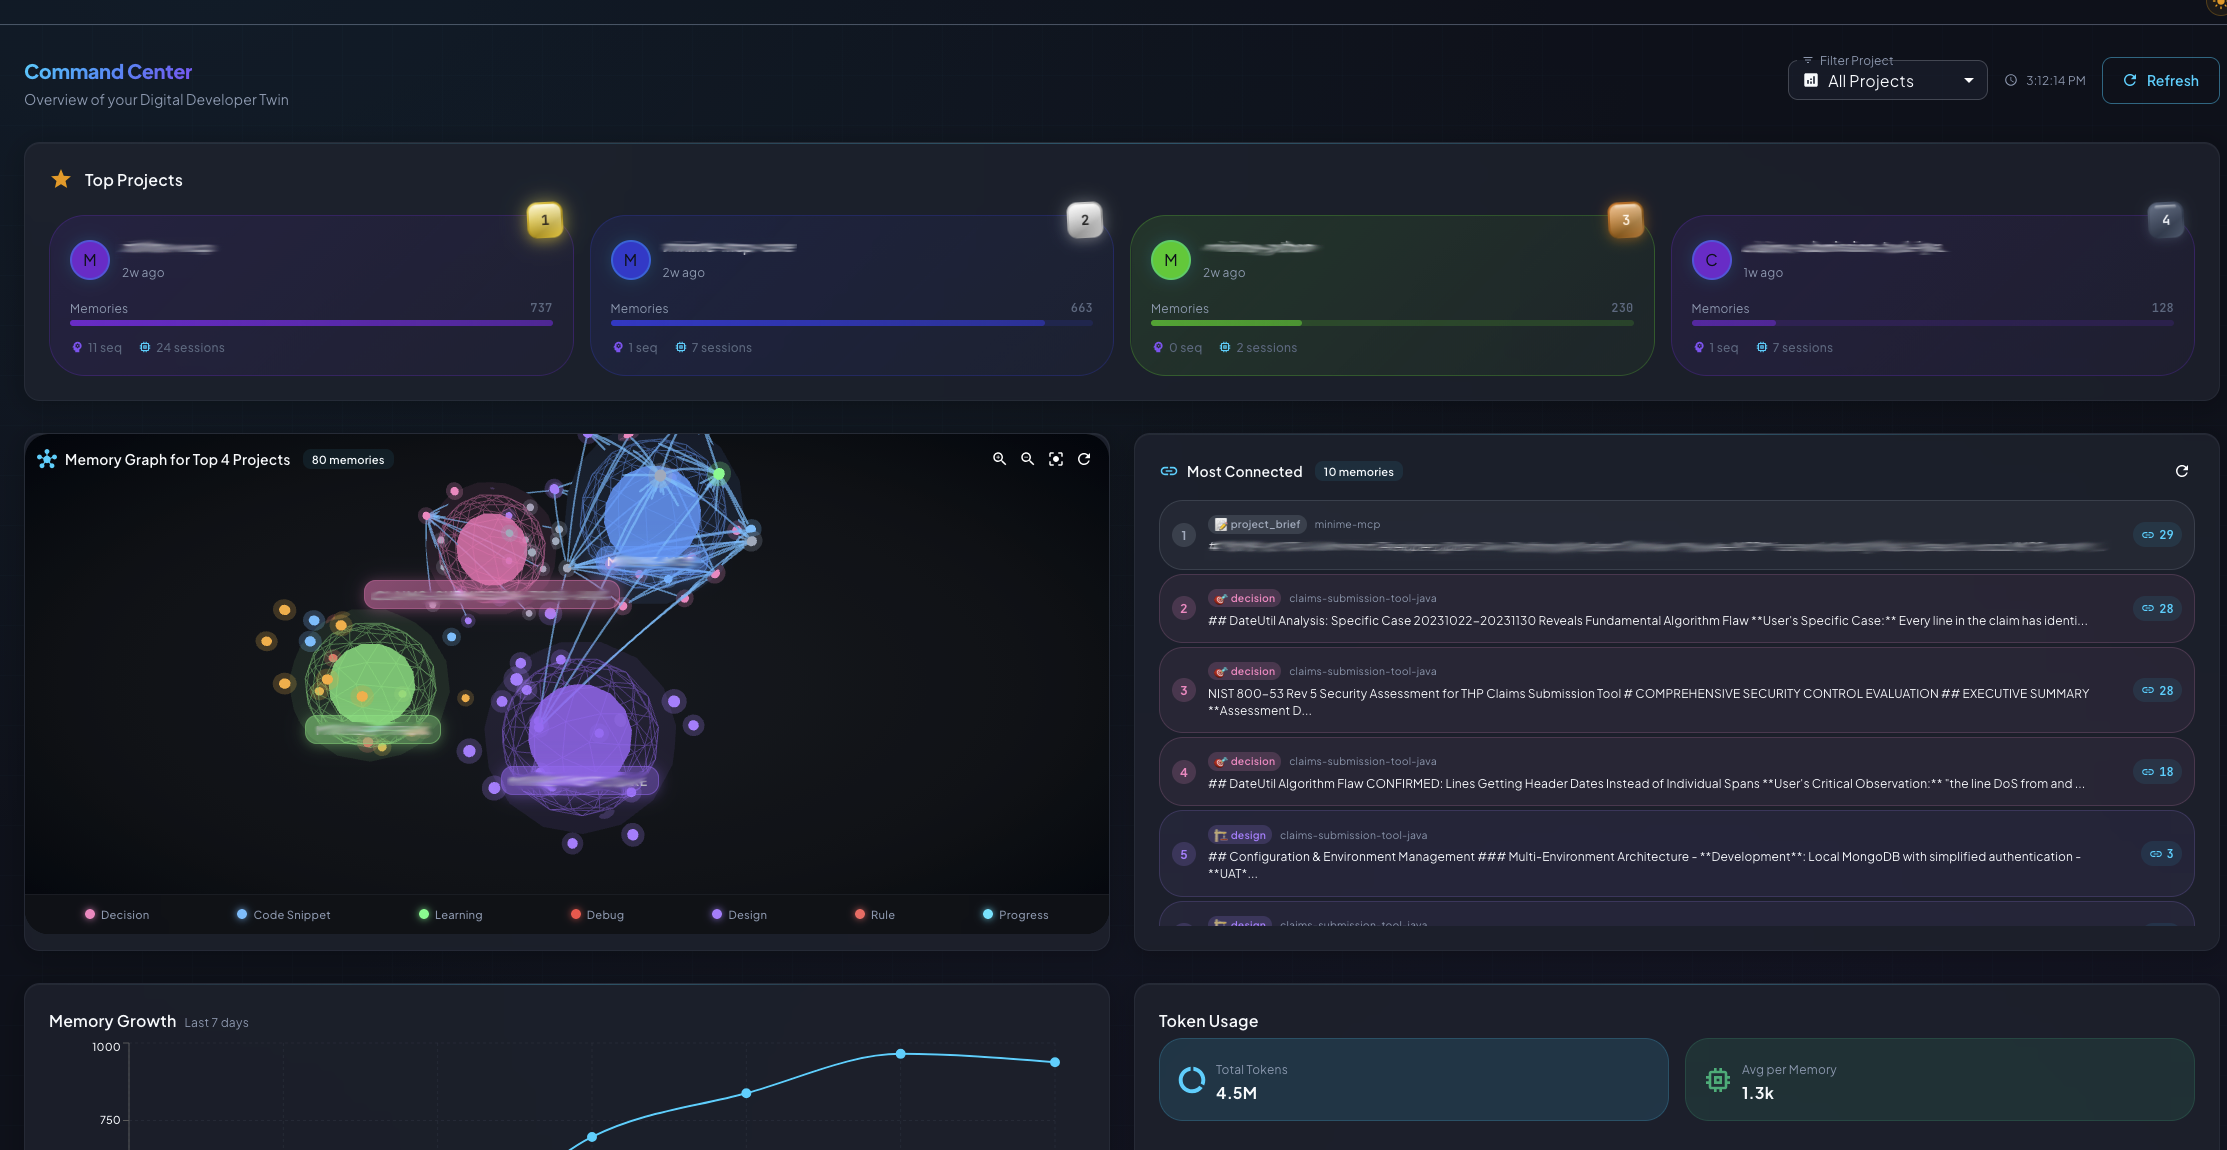Click the chip icon on Avg per Memory card

tap(1717, 1080)
